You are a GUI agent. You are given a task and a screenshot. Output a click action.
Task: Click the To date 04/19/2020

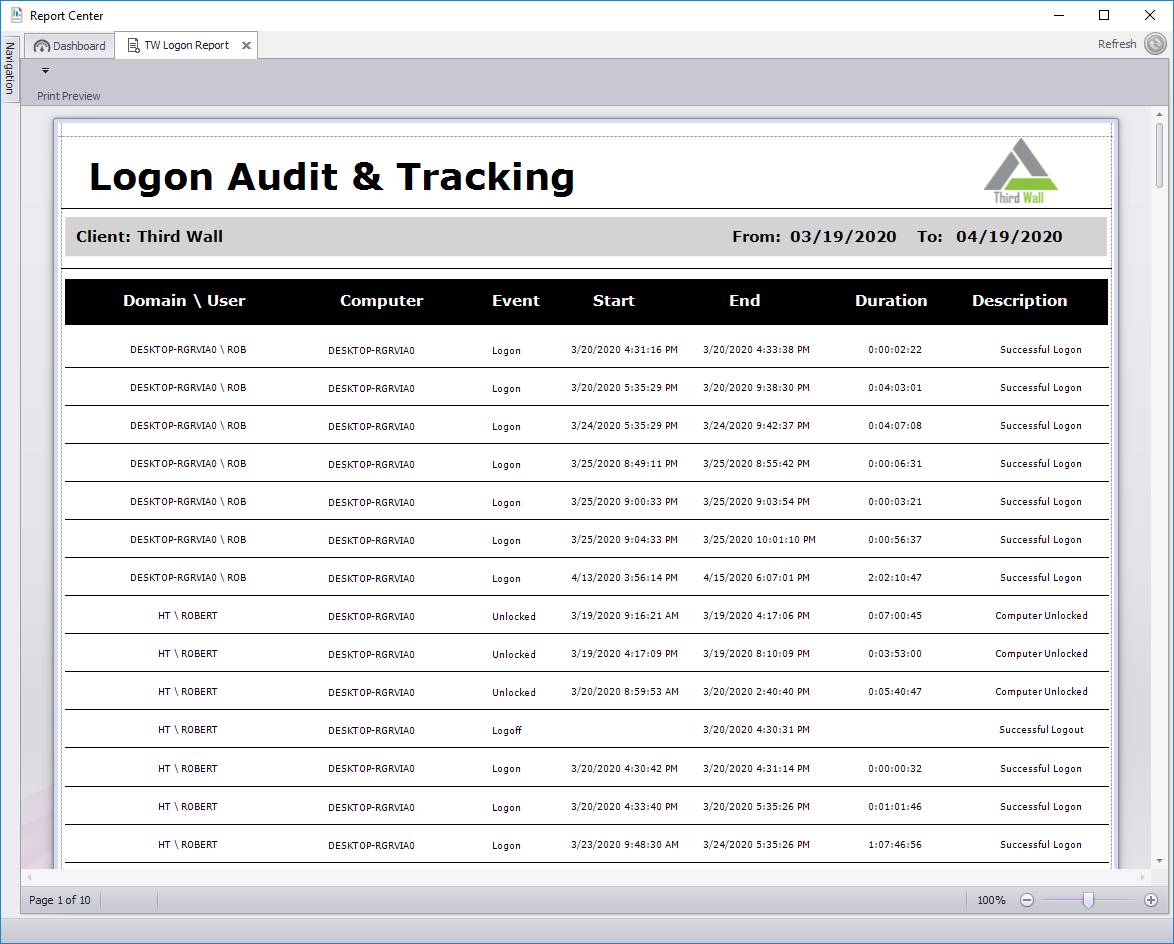point(1009,237)
